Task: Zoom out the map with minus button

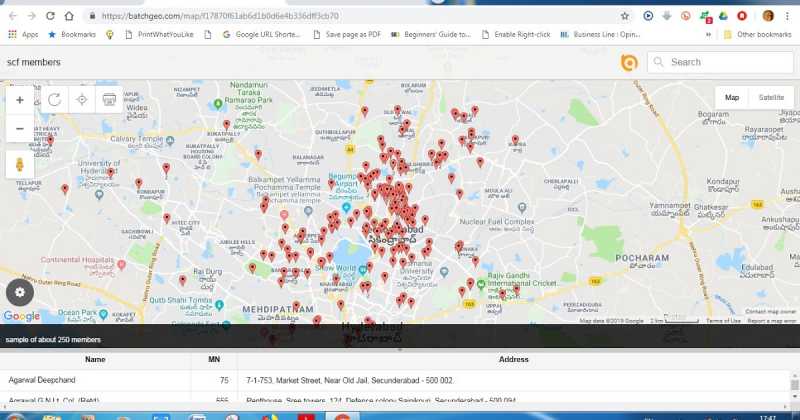Action: [19, 129]
